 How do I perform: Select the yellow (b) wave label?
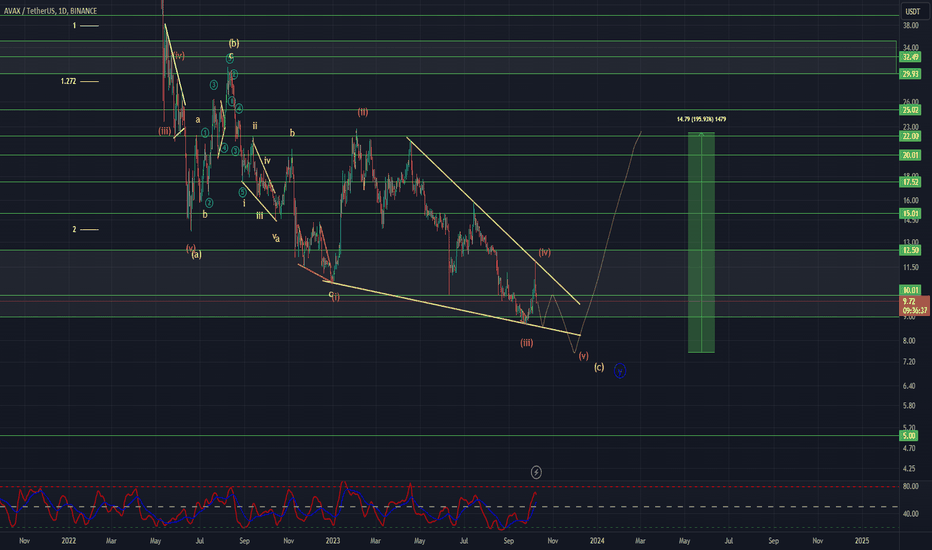point(234,43)
